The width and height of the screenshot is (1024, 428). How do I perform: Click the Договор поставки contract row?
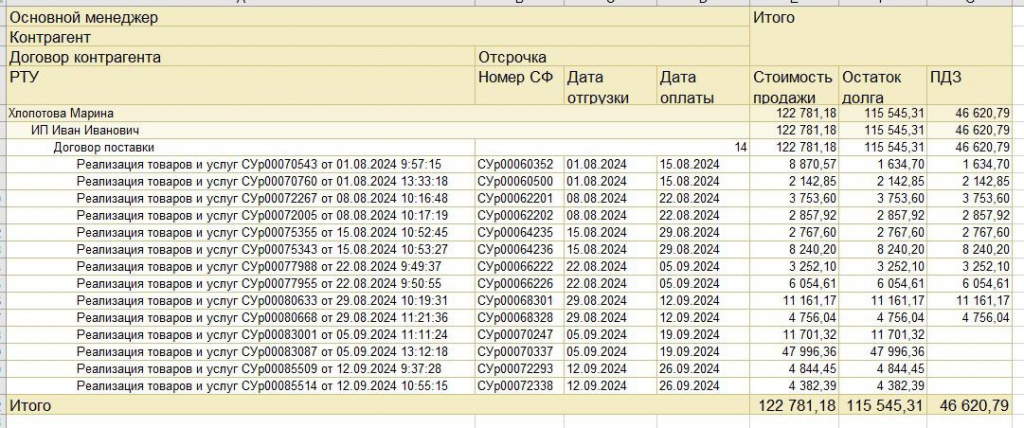coord(103,147)
